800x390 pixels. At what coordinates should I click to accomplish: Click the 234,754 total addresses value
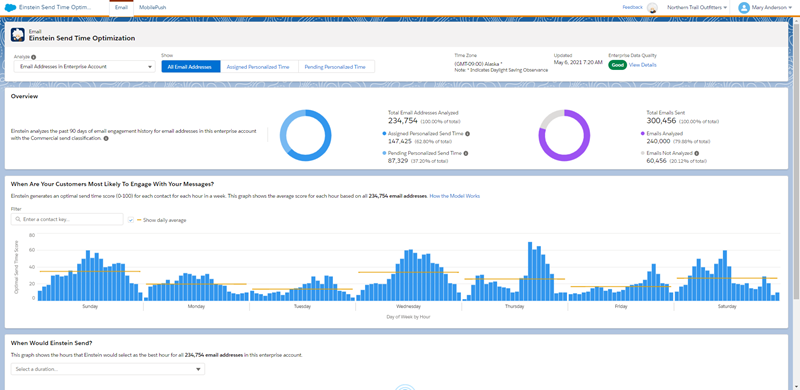click(403, 121)
